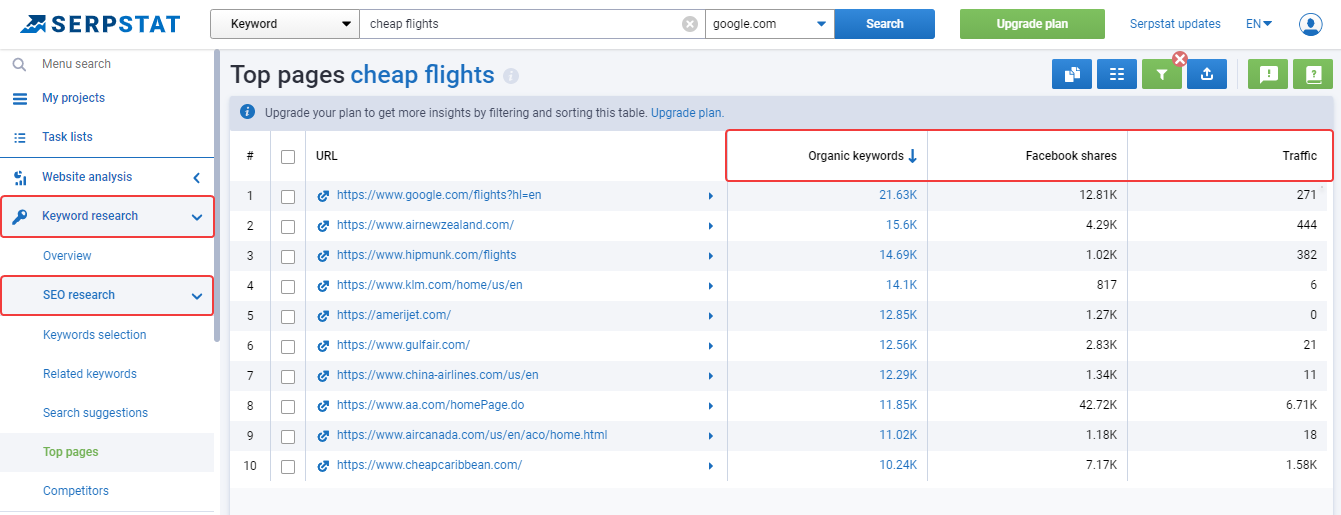
Task: Click the export upload button
Action: (x=1207, y=74)
